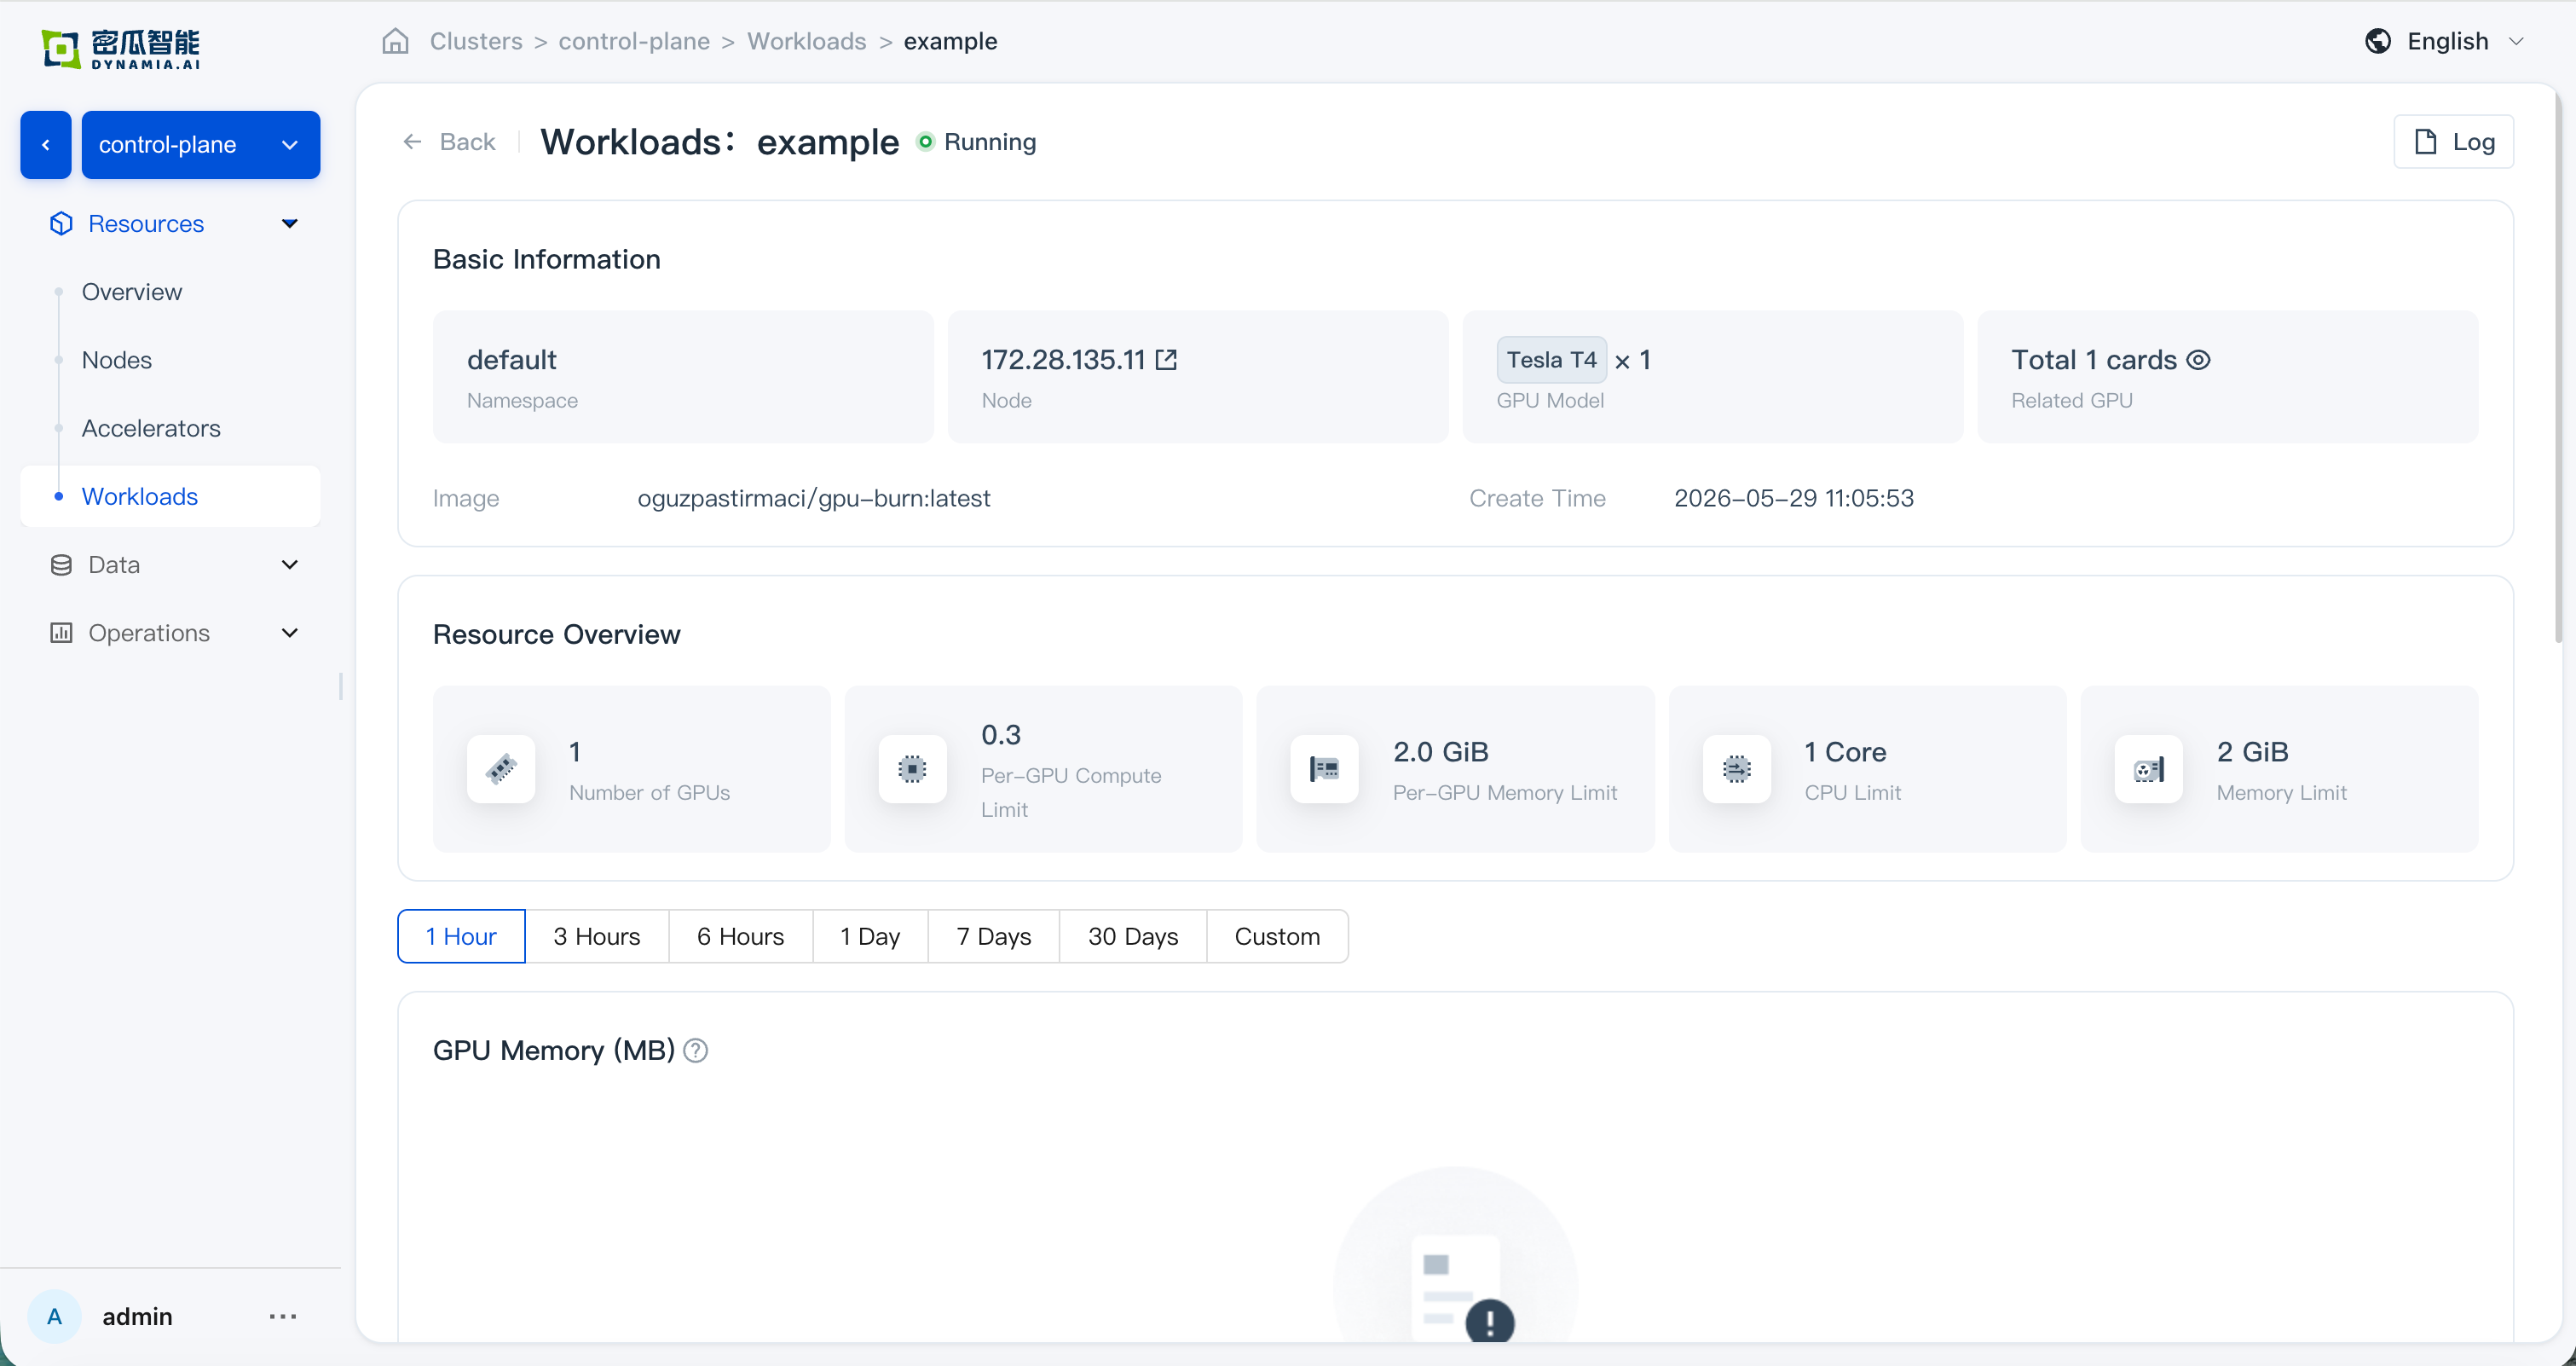2576x1366 pixels.
Task: Select the 6 Hours time range
Action: click(x=740, y=936)
